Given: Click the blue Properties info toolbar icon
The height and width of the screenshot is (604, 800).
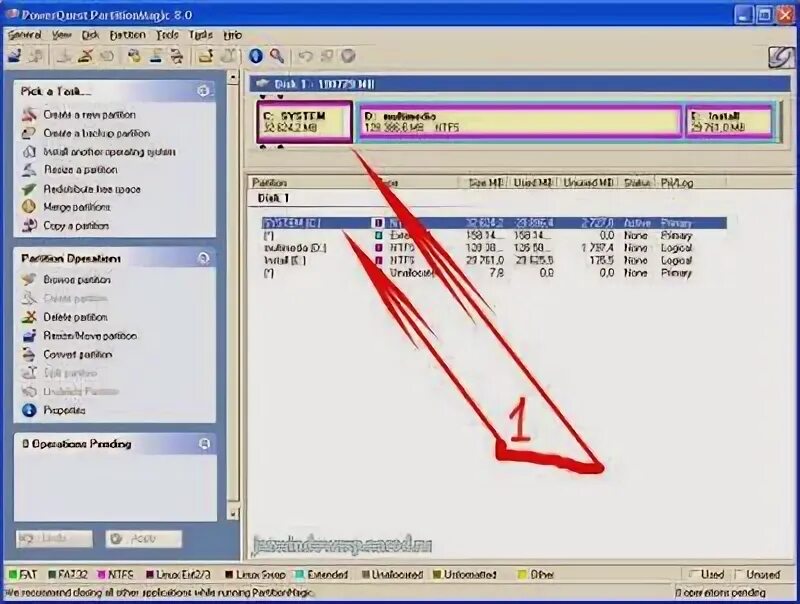Looking at the screenshot, I should point(256,56).
